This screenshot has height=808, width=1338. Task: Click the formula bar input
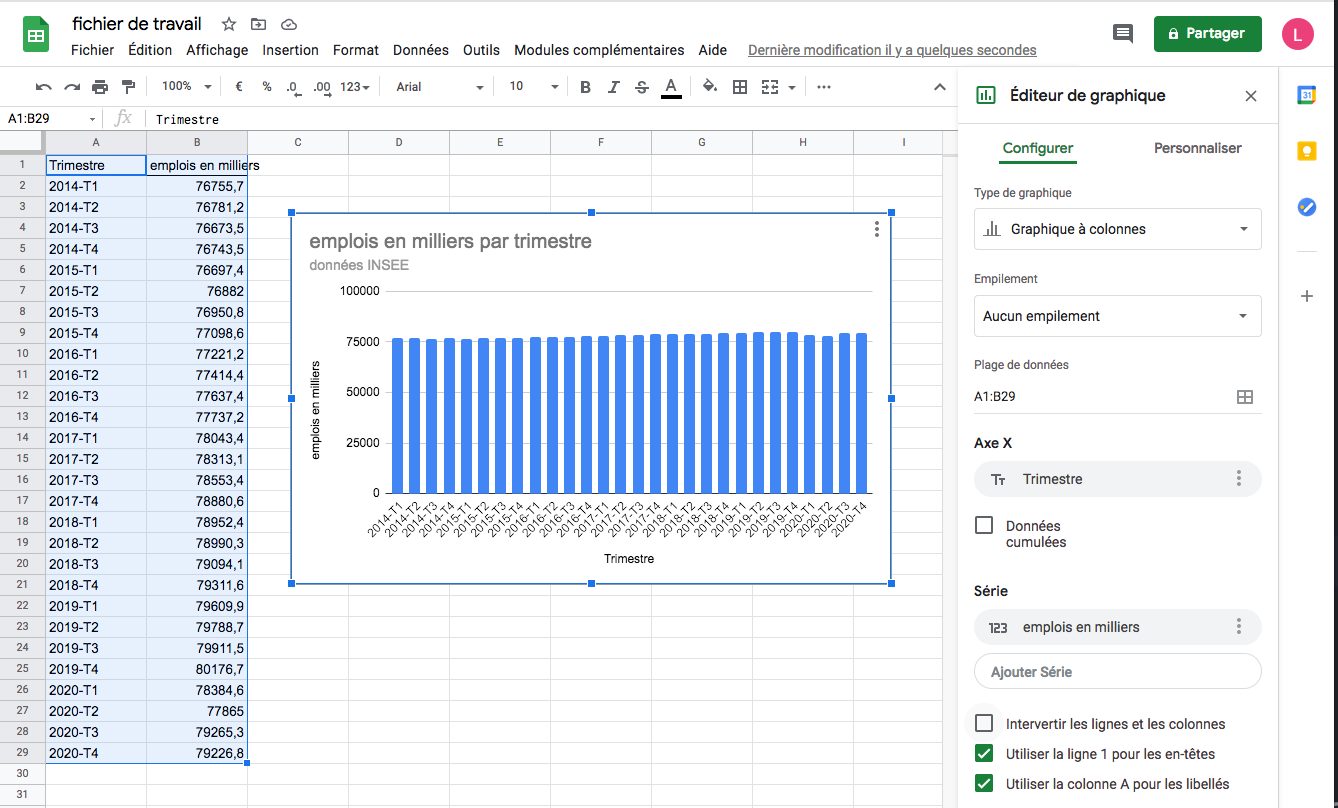click(550, 119)
